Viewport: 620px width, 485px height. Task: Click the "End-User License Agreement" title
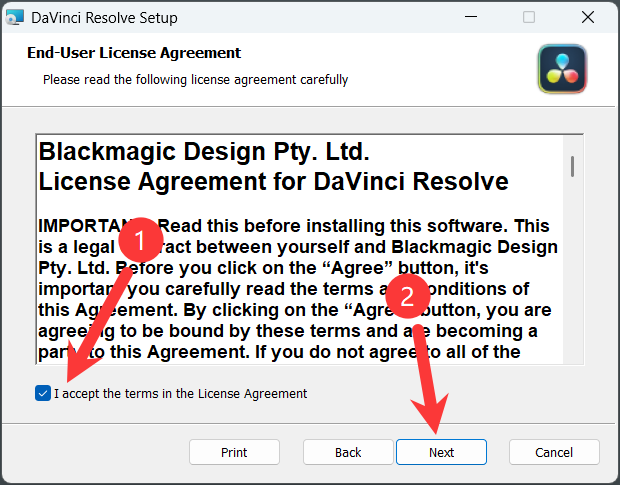point(134,53)
